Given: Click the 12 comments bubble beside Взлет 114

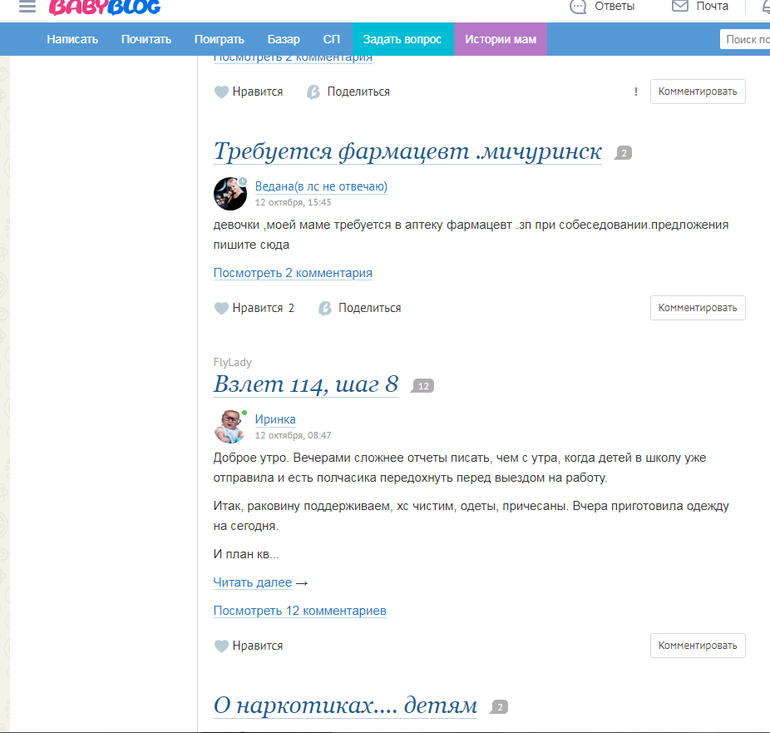Looking at the screenshot, I should point(423,386).
